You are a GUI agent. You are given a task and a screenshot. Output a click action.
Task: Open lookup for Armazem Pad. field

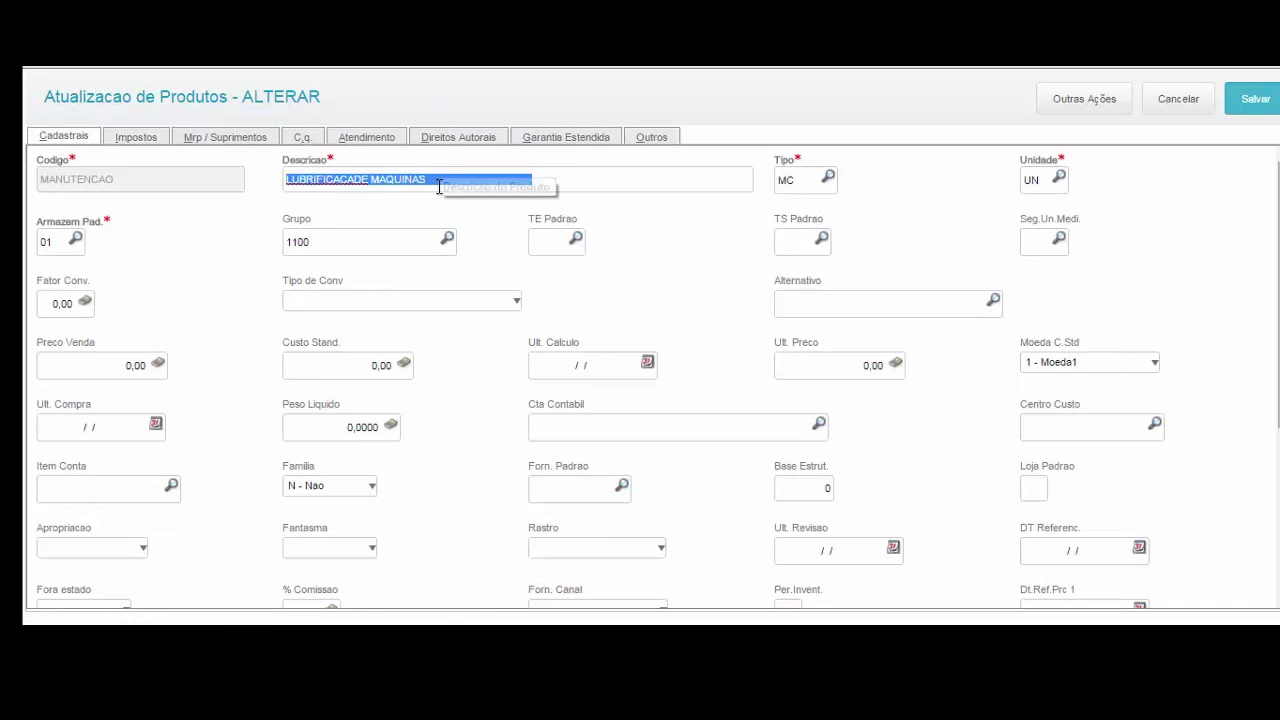point(76,239)
